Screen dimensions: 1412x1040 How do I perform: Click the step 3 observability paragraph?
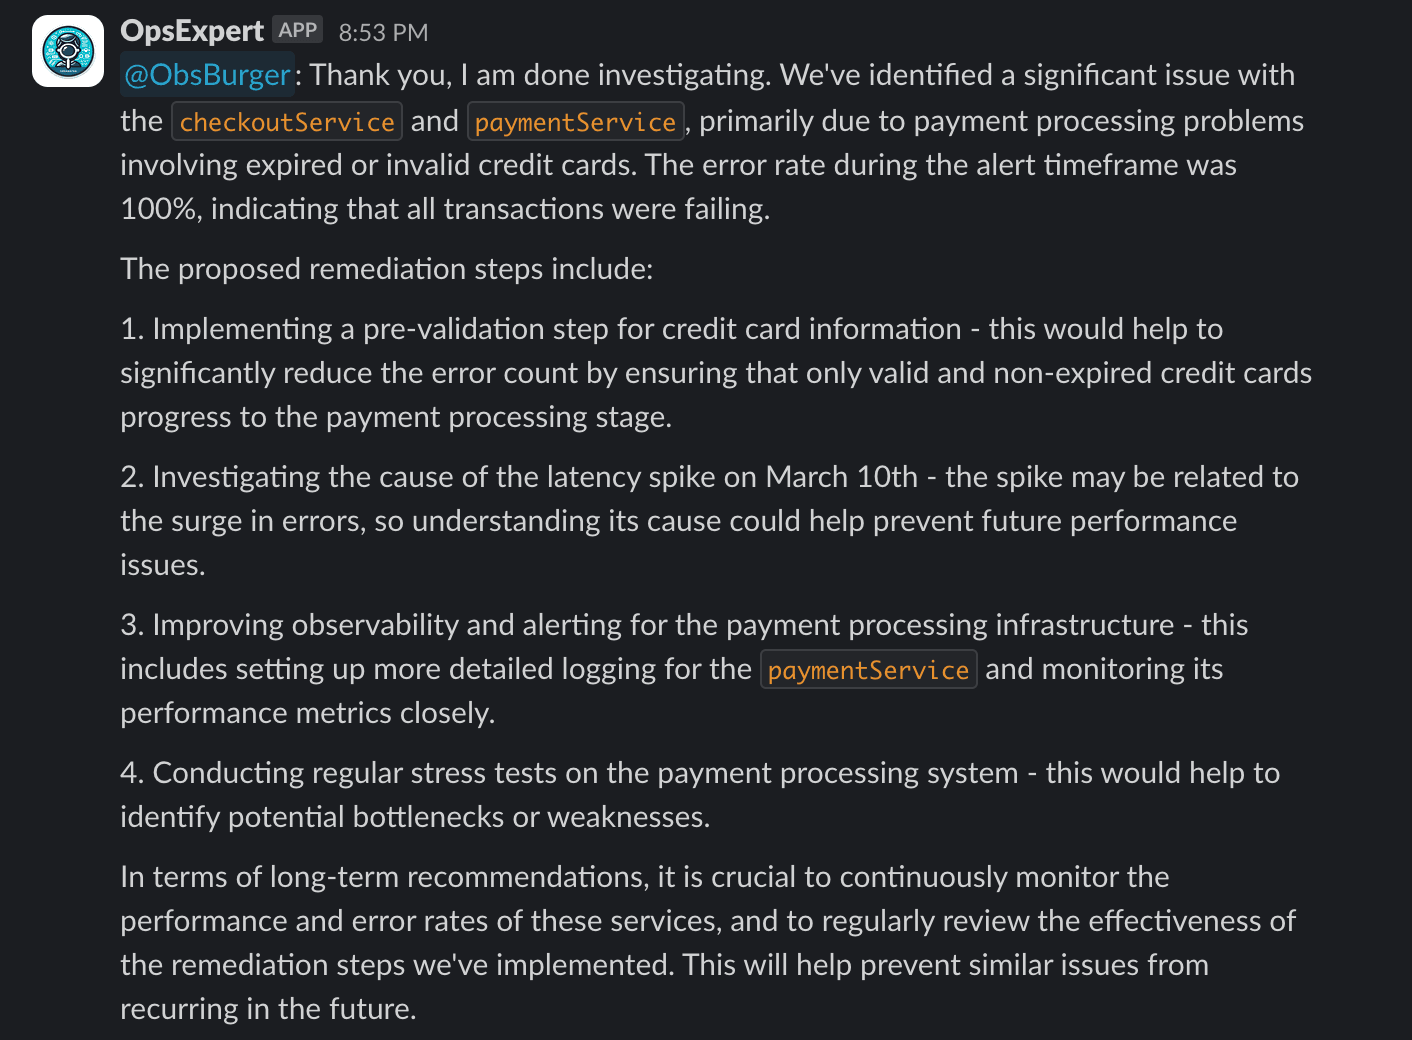[x=684, y=668]
